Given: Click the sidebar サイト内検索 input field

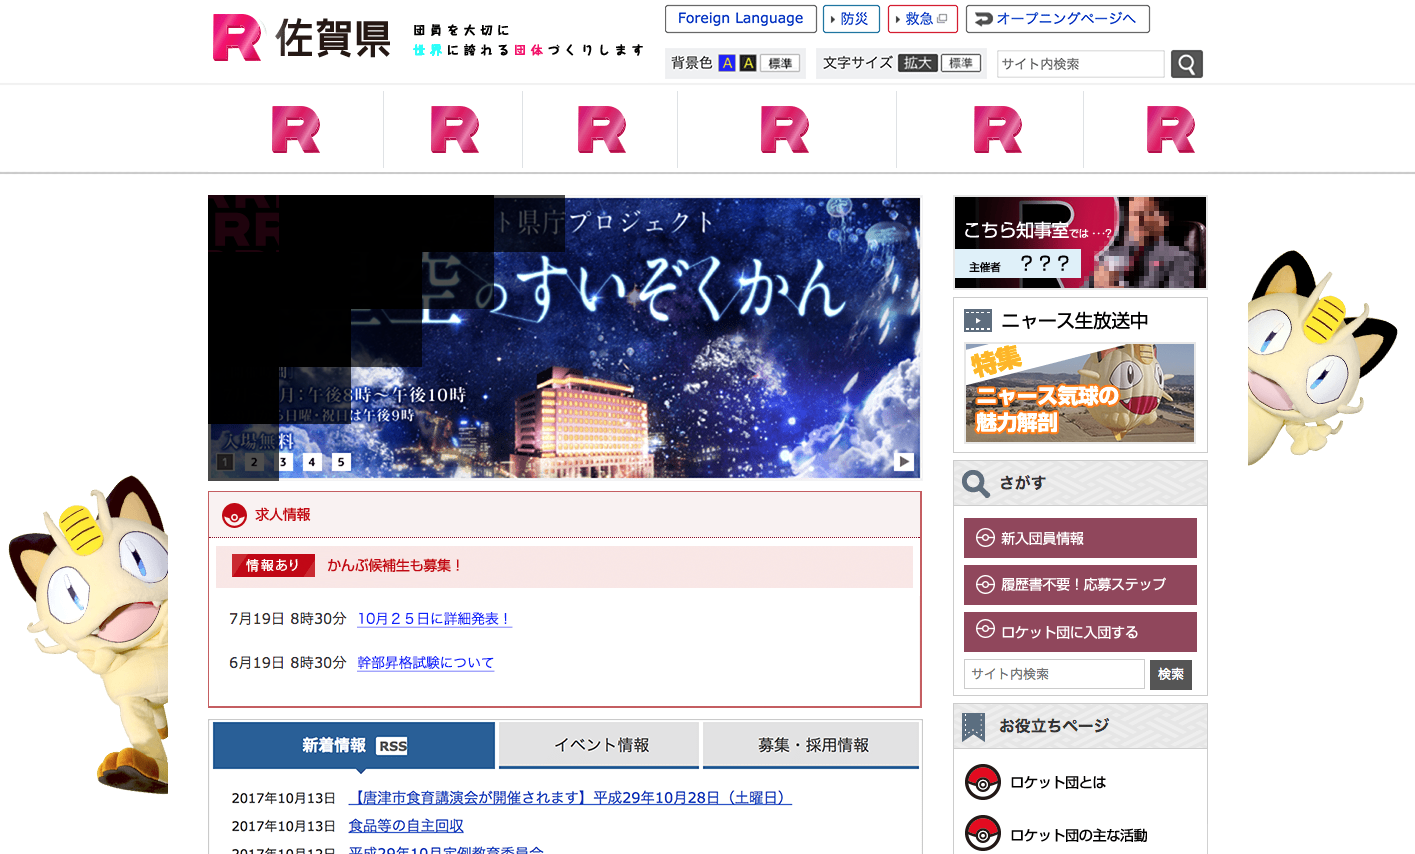Looking at the screenshot, I should pos(1054,674).
